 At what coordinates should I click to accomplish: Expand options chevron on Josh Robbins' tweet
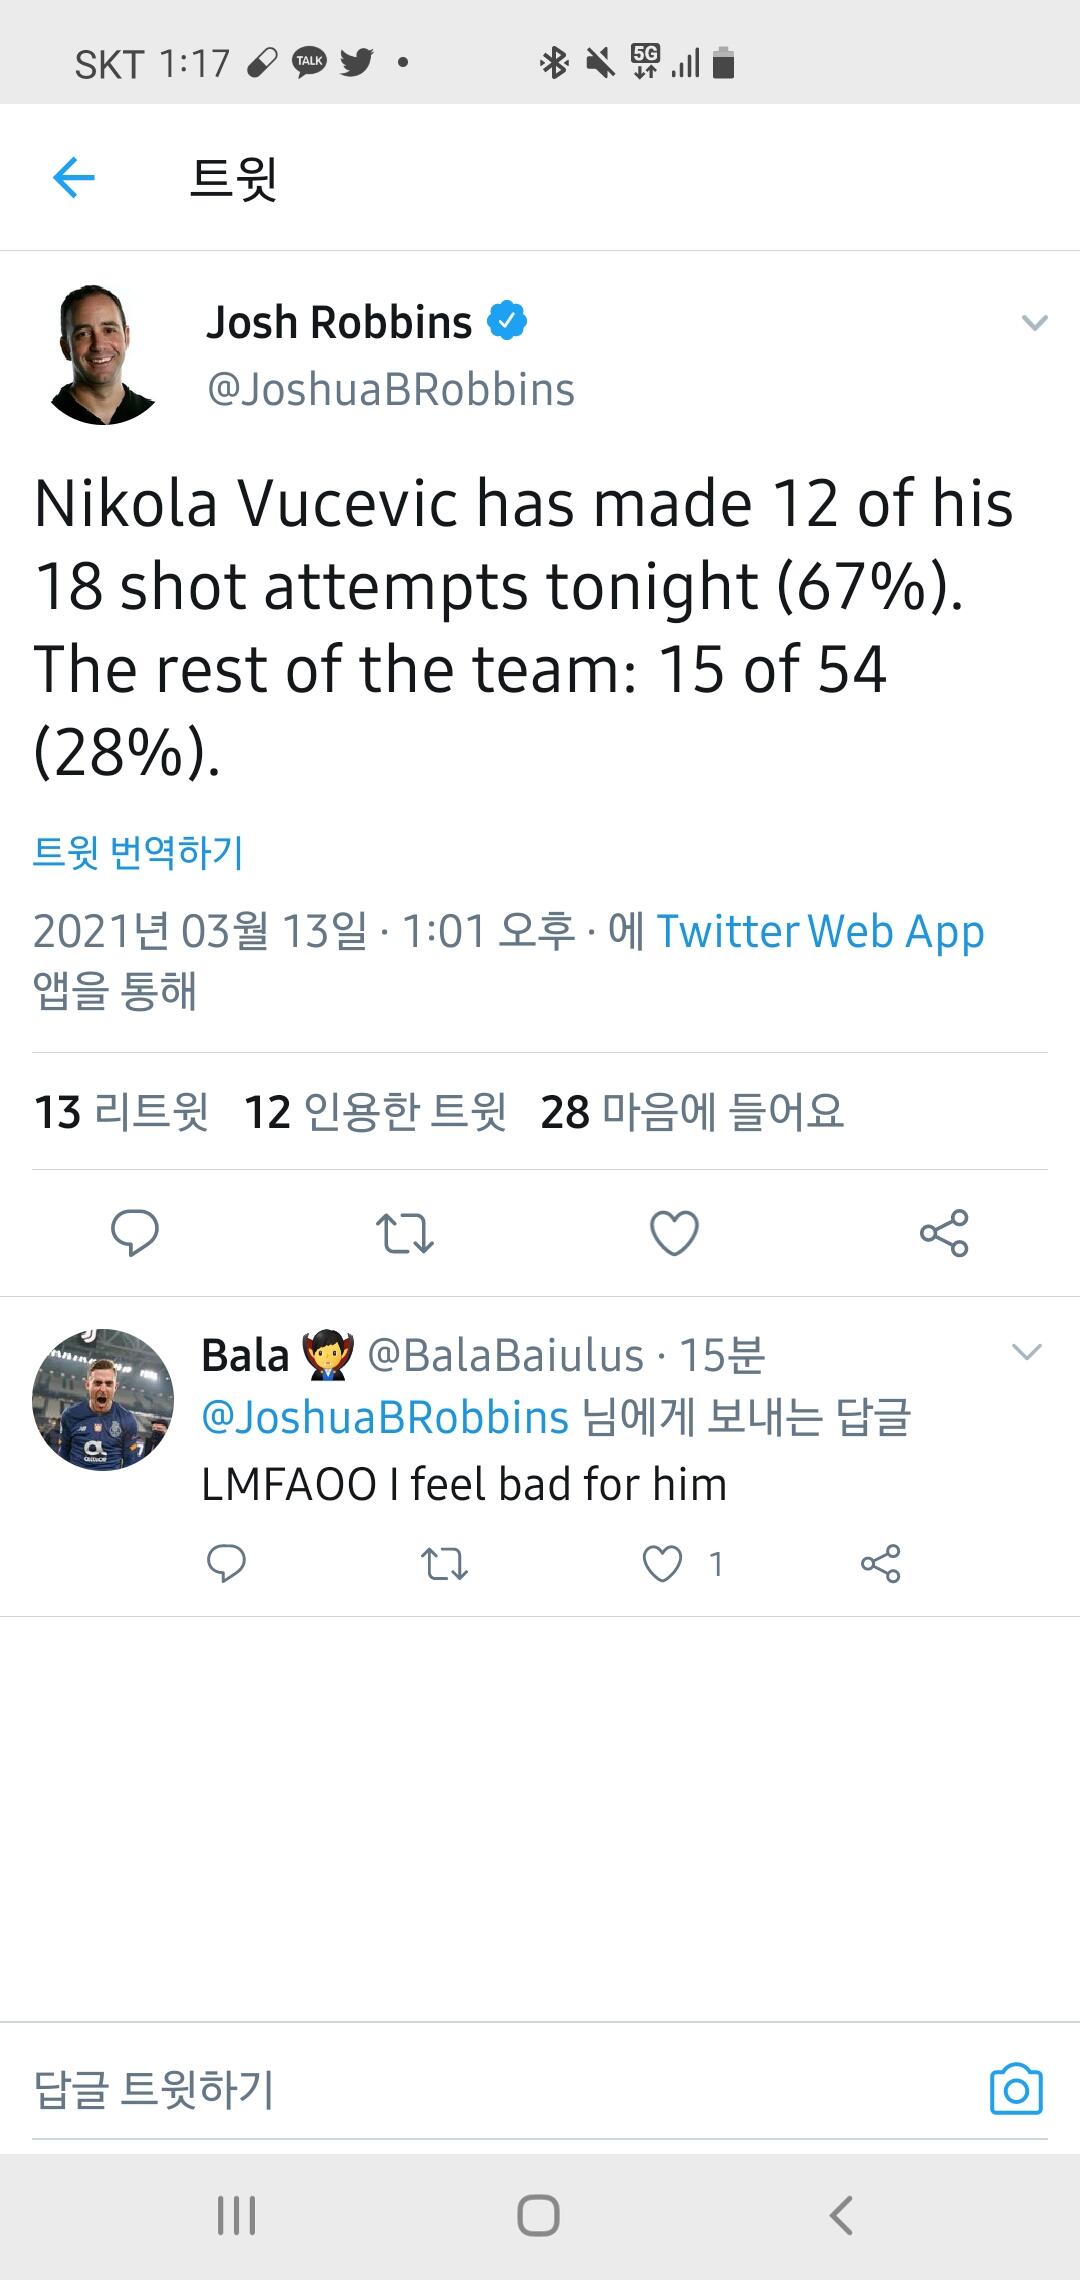pos(1034,323)
